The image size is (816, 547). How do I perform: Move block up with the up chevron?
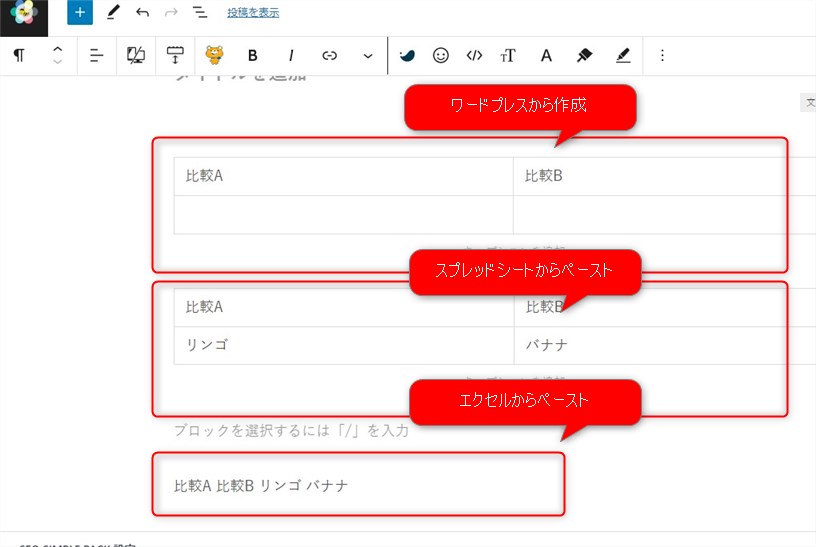tap(57, 49)
